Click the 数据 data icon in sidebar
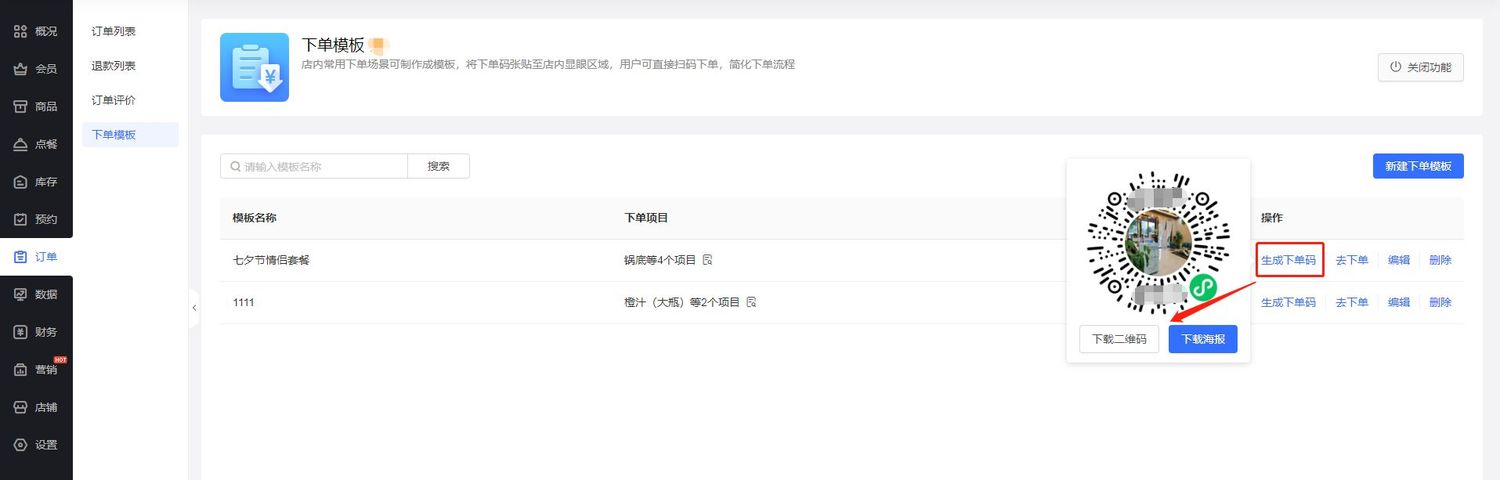 tap(20, 294)
